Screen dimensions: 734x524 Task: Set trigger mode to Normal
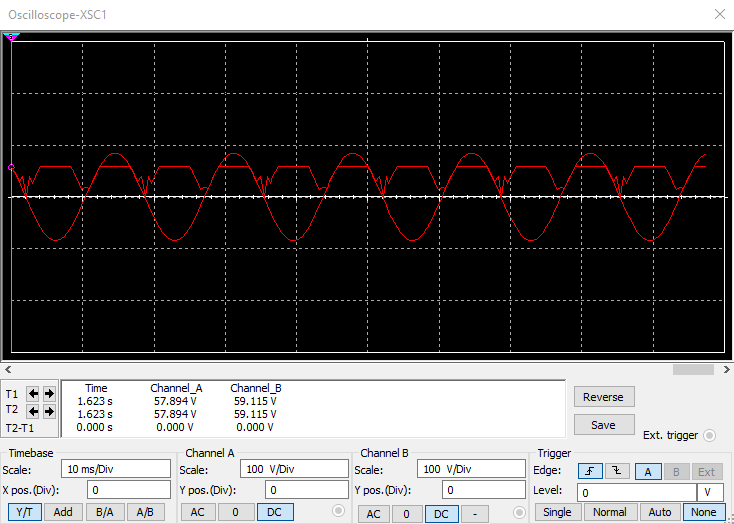click(609, 512)
